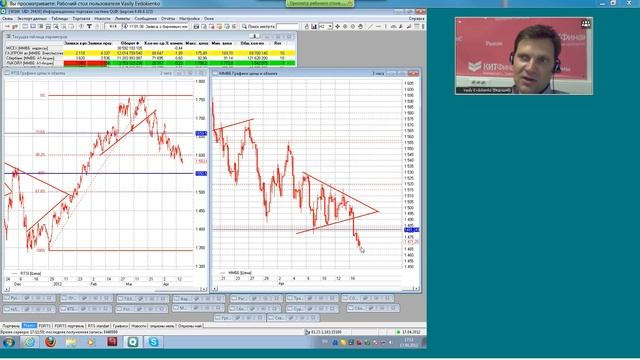Select the vertical line drawing tool
The height and width of the screenshot is (360, 640).
pyautogui.click(x=386, y=27)
